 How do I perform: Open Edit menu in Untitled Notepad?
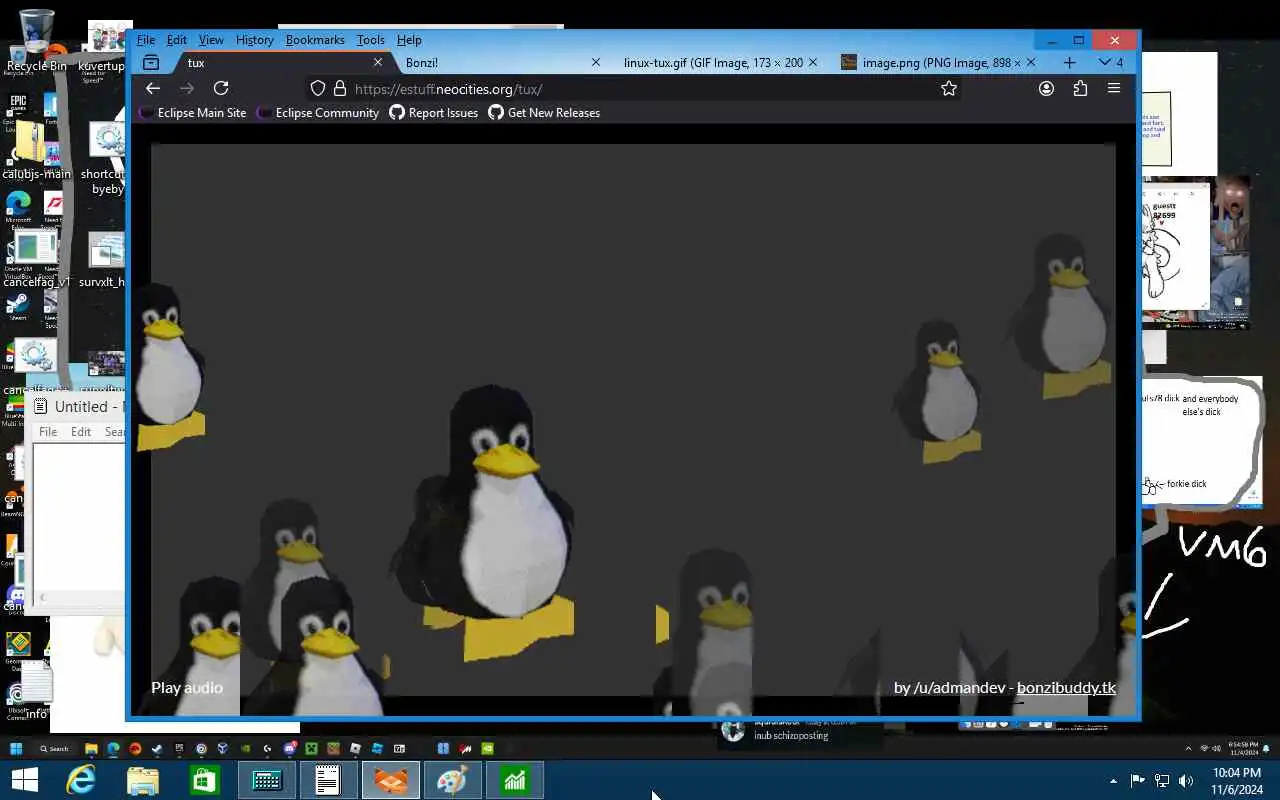[x=81, y=432]
